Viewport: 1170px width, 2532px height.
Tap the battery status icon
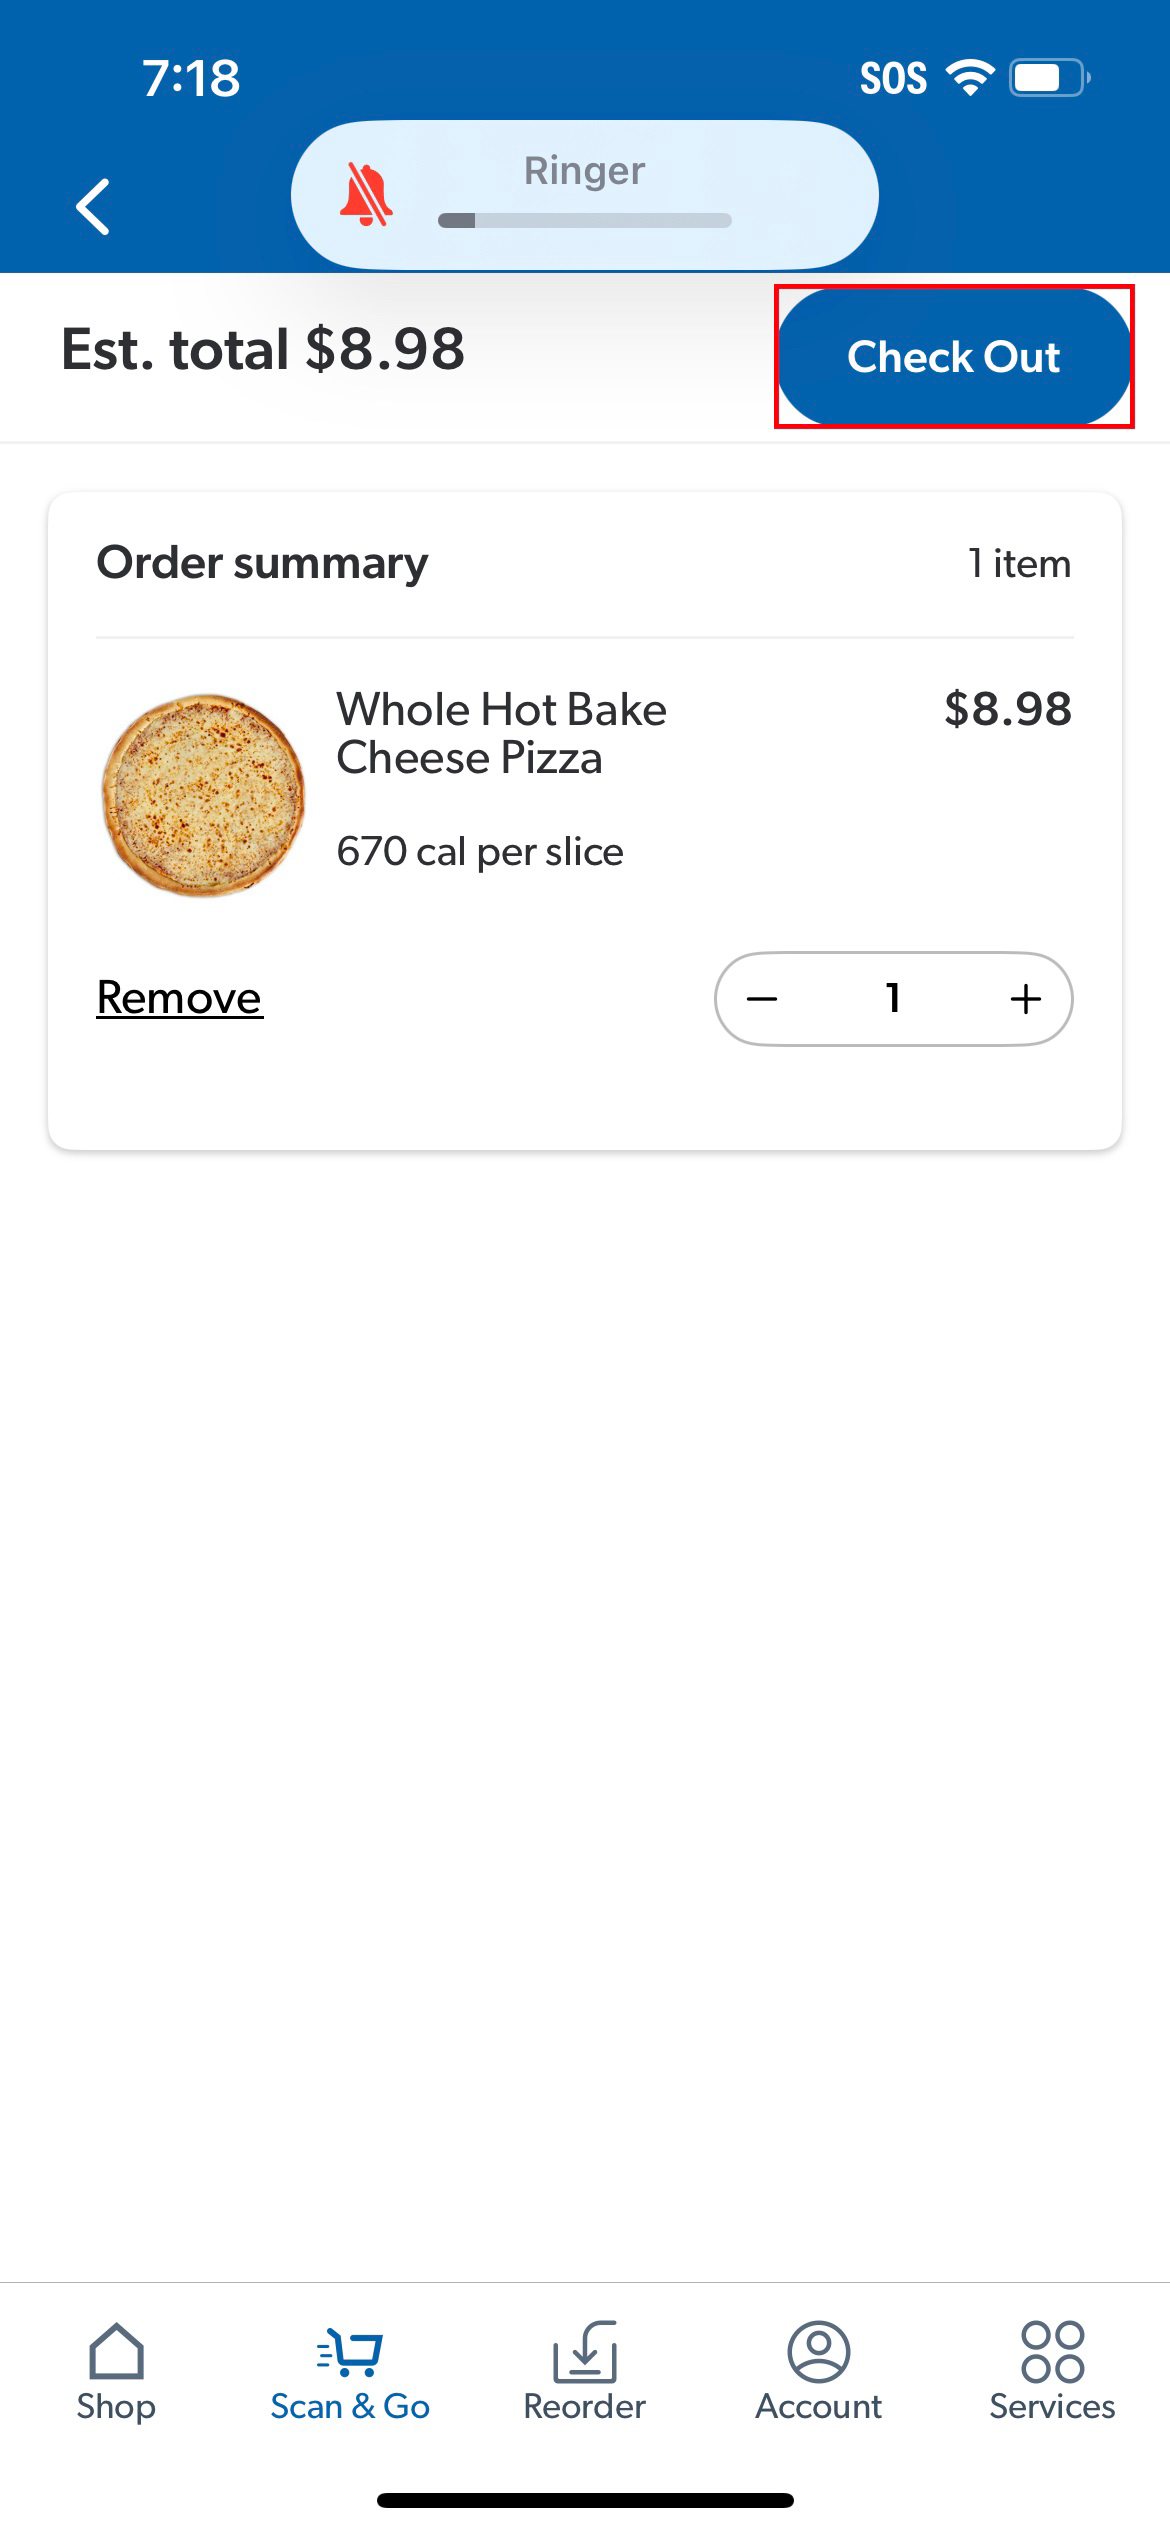point(1049,78)
